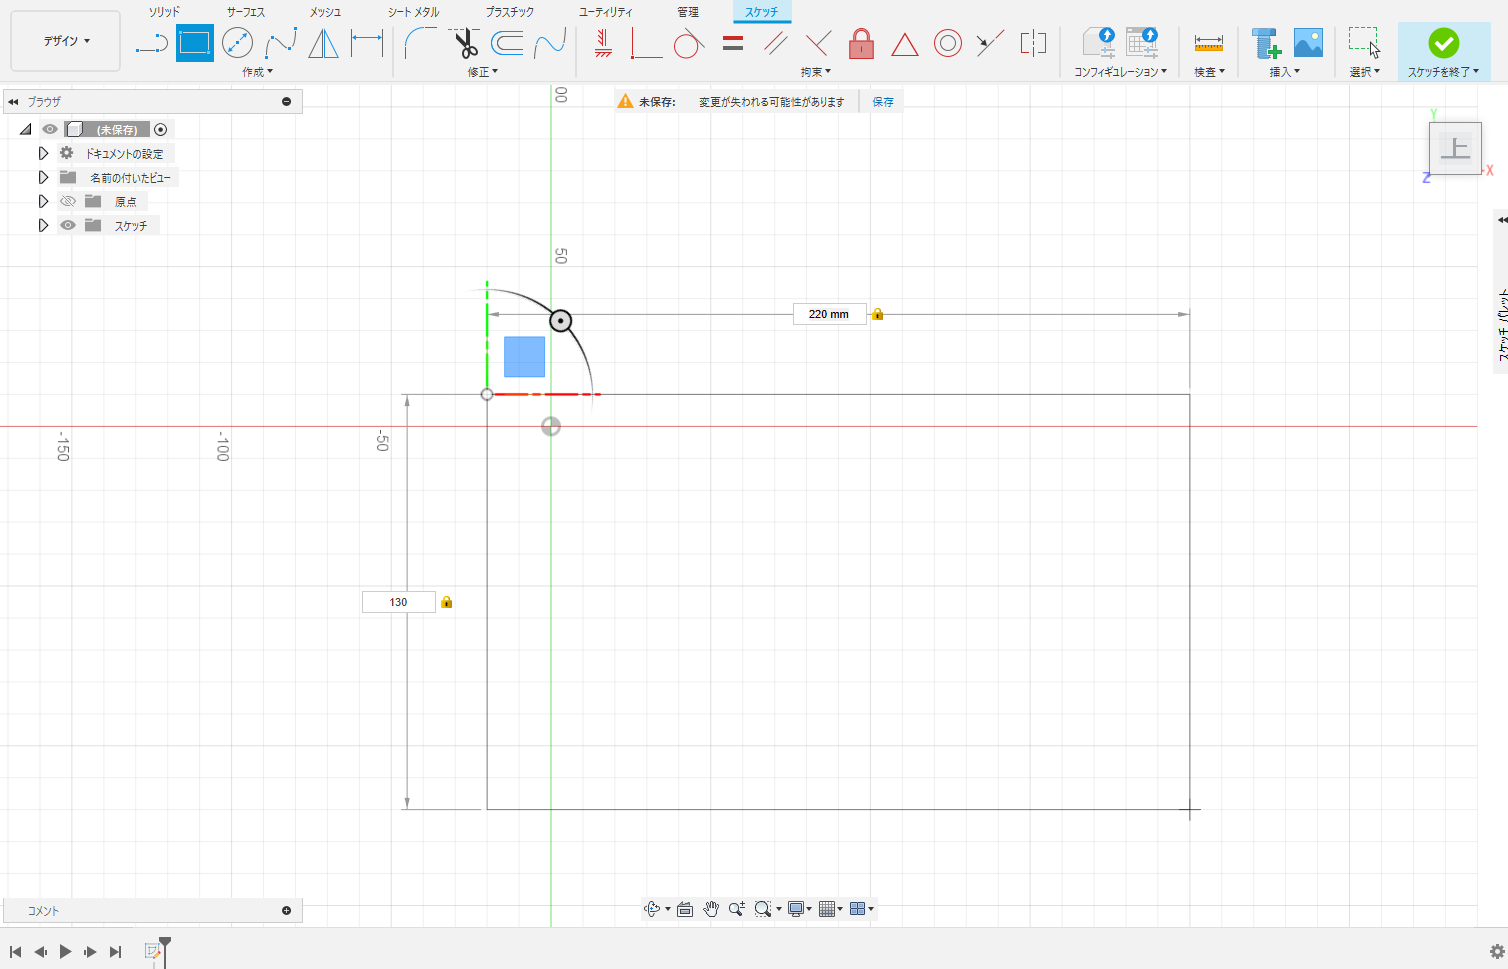Click the window Select tool
This screenshot has width=1508, height=969.
pos(1364,43)
